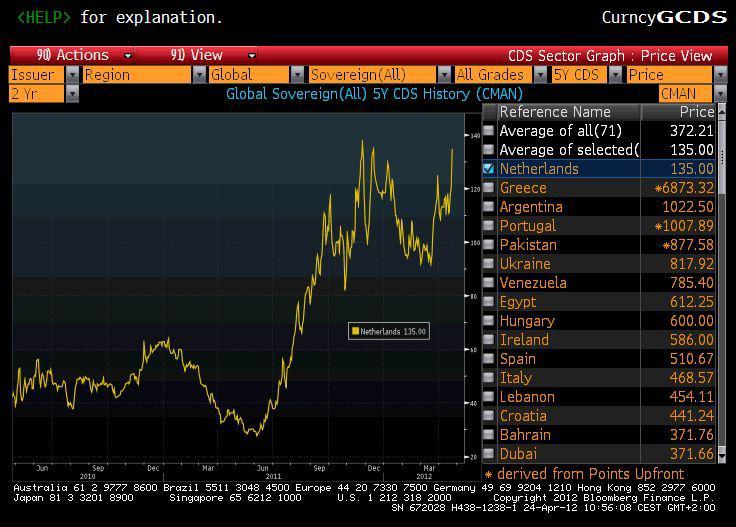Click the Spain price 510.67
The height and width of the screenshot is (527, 736).
tap(691, 359)
